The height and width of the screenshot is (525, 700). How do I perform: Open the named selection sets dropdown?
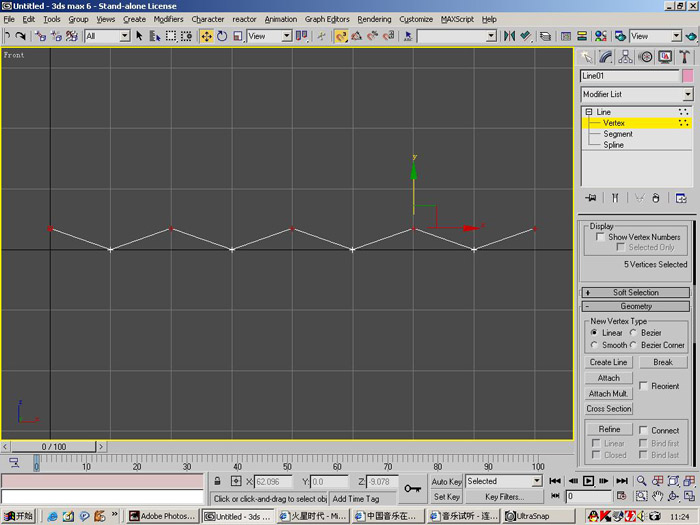491,36
